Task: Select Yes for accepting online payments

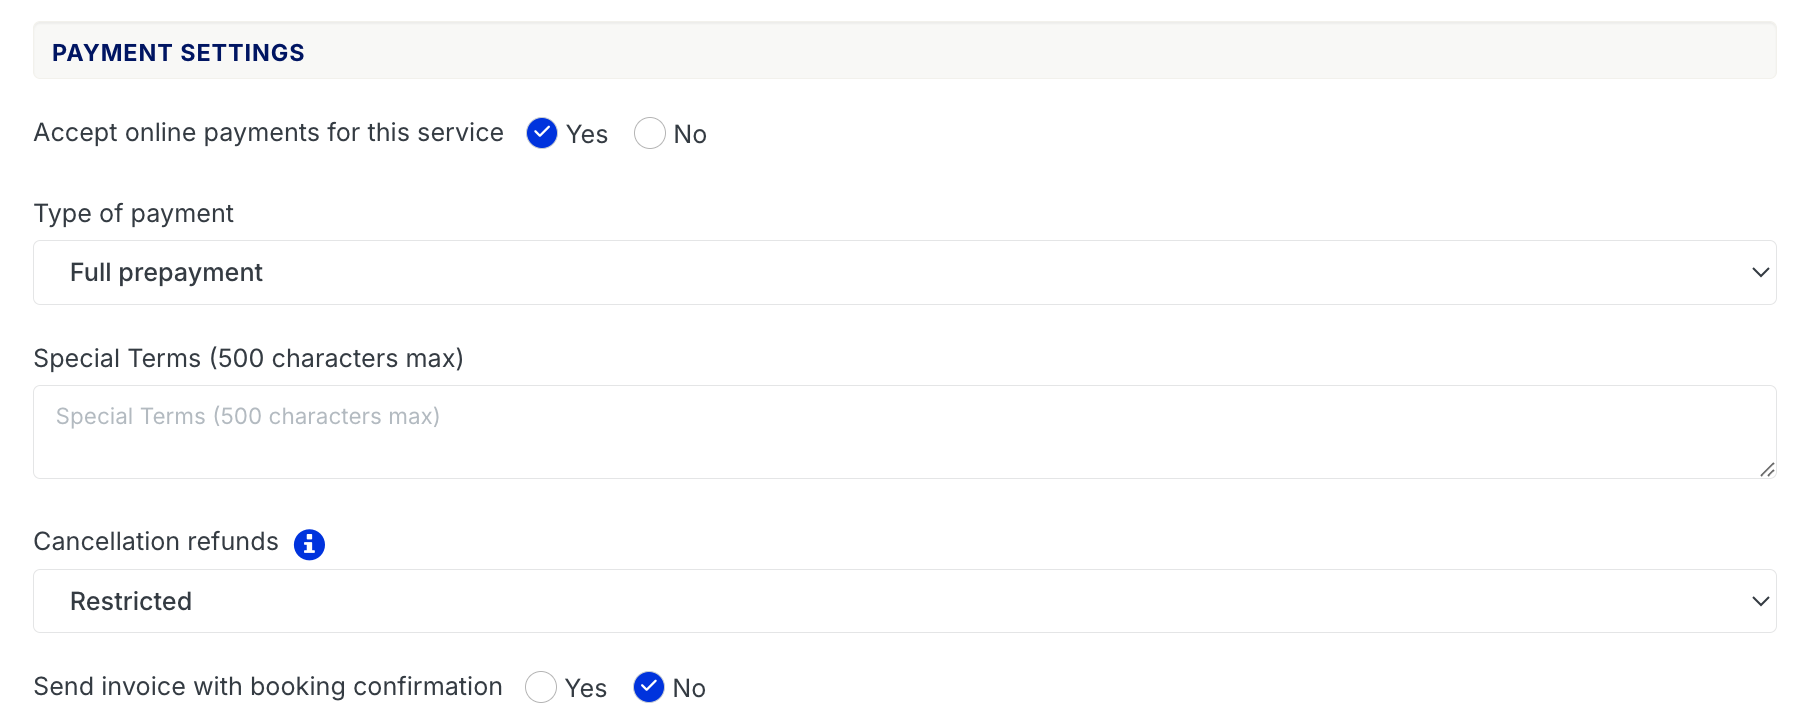Action: [x=542, y=133]
